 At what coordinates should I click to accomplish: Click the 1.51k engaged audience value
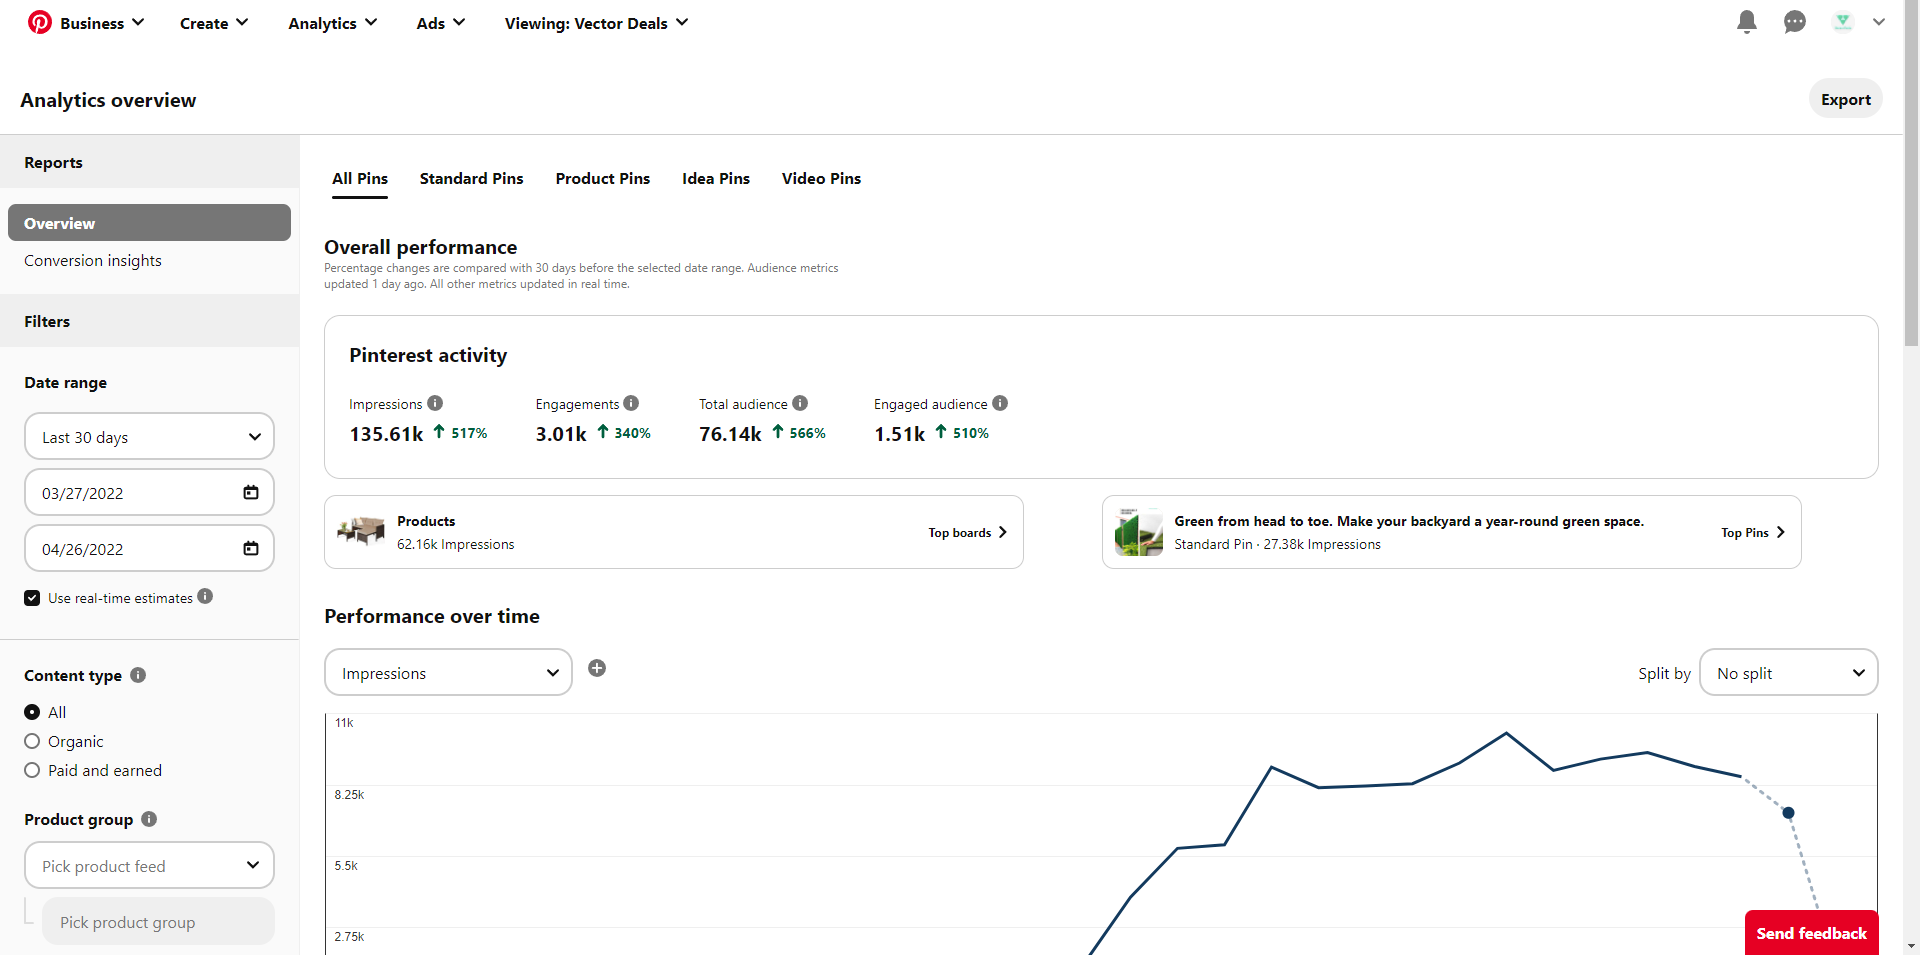tap(900, 434)
